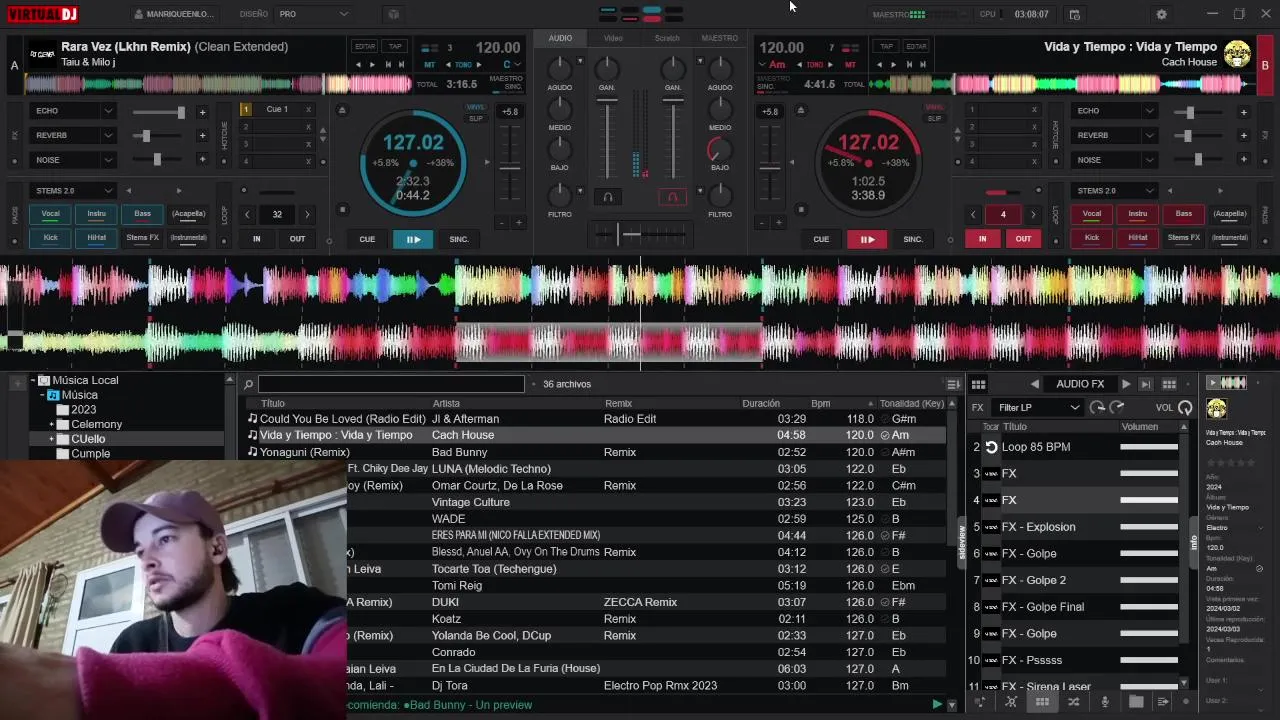Adjust Loop 85 BPM volume slider
Image resolution: width=1280 pixels, height=720 pixels.
[x=1149, y=447]
